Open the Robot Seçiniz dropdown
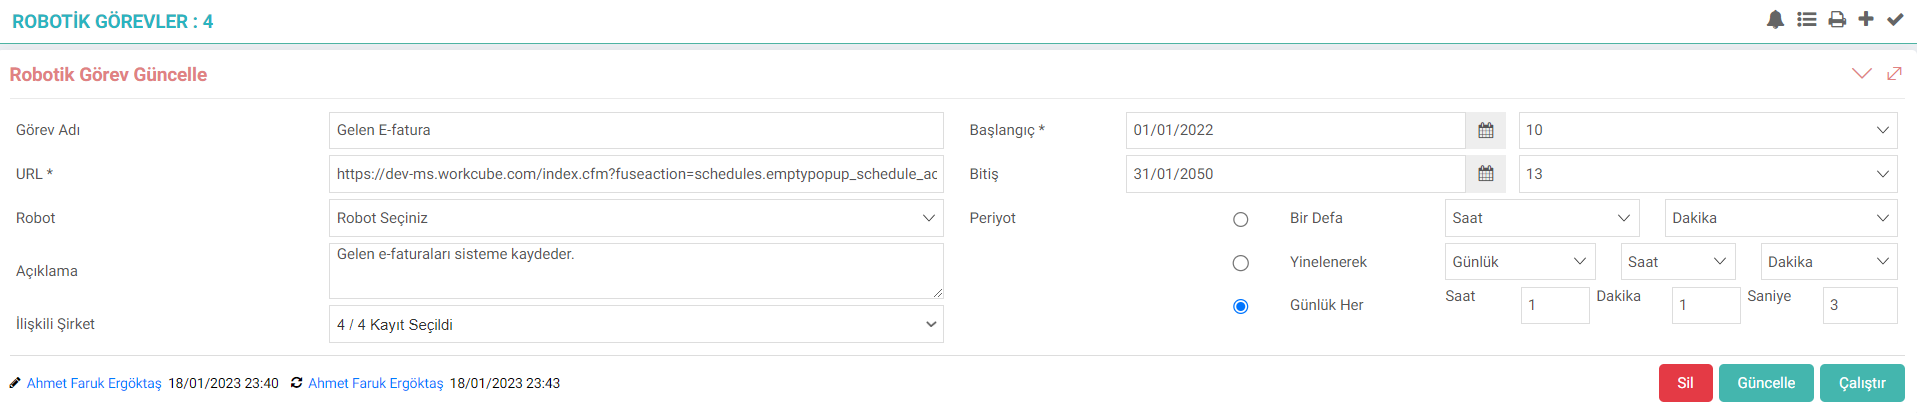 (636, 218)
